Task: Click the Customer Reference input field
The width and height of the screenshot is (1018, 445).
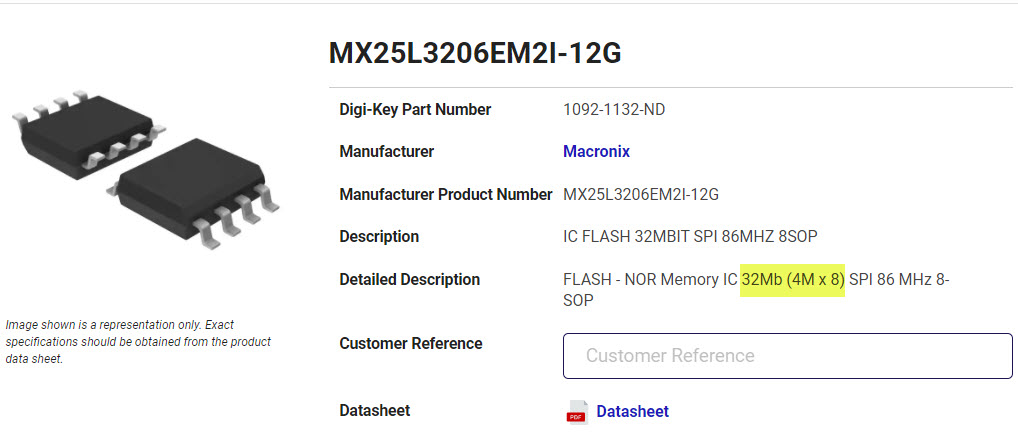Action: coord(787,356)
